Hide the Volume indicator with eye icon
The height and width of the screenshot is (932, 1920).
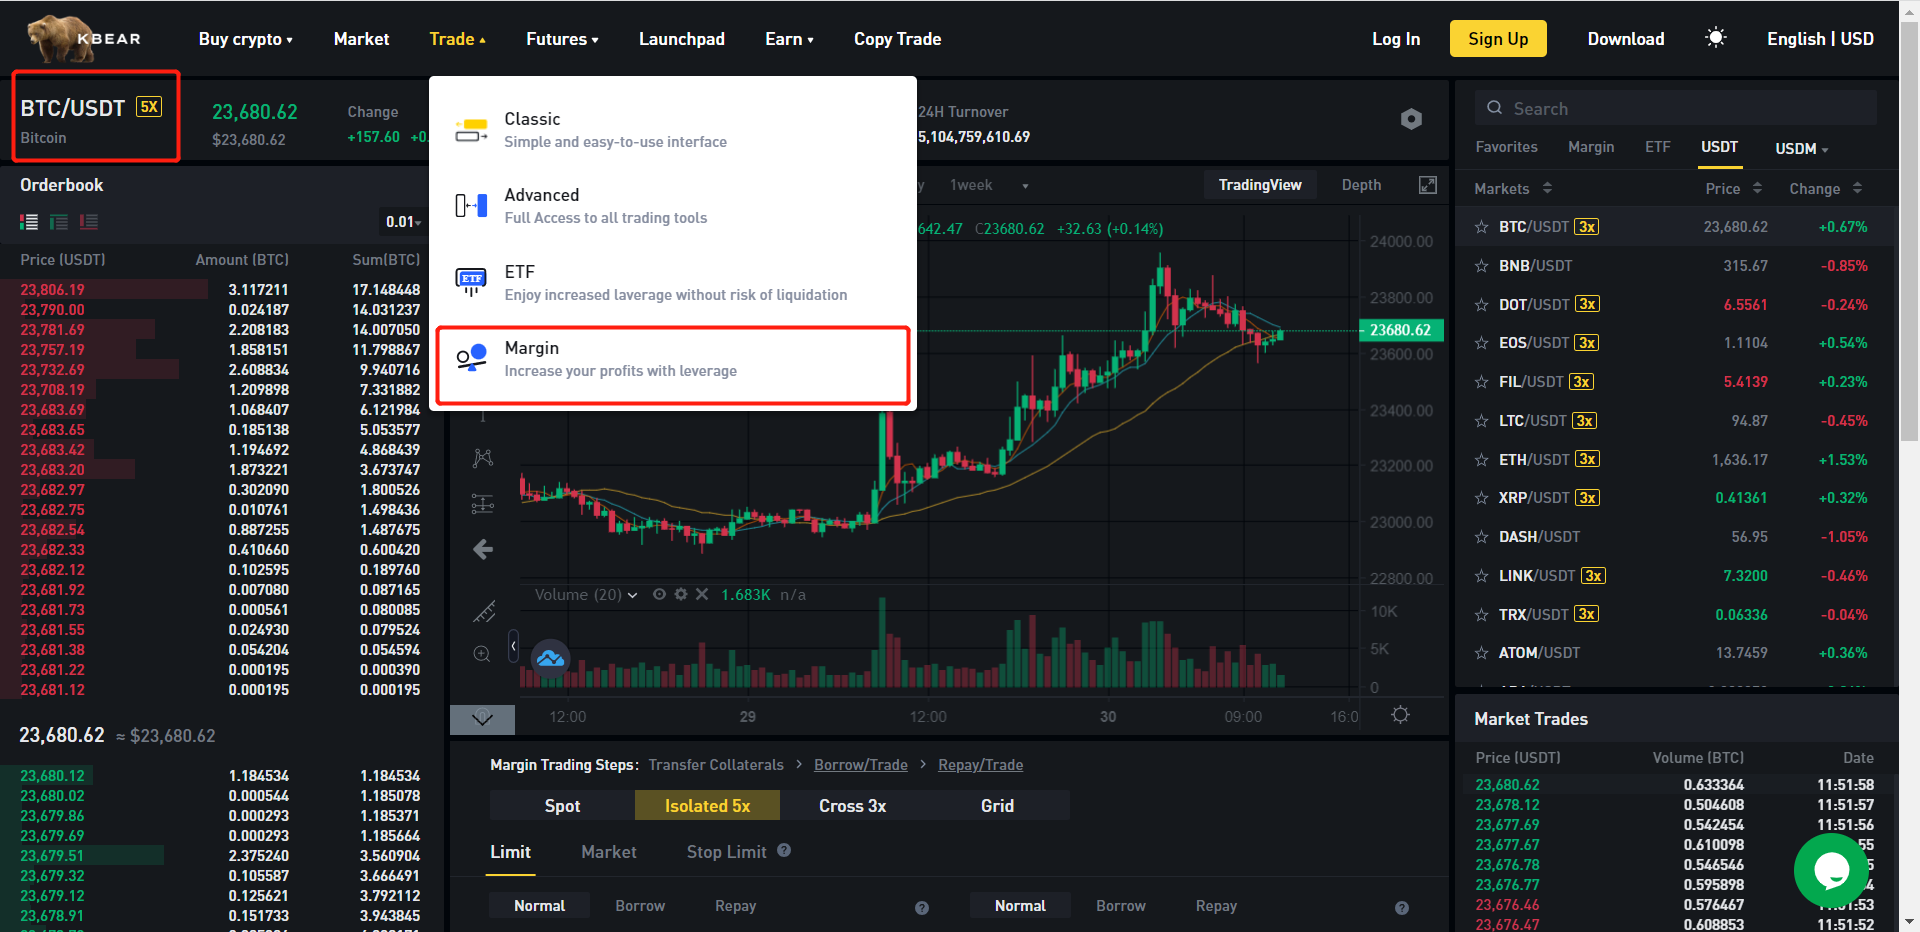pyautogui.click(x=659, y=594)
